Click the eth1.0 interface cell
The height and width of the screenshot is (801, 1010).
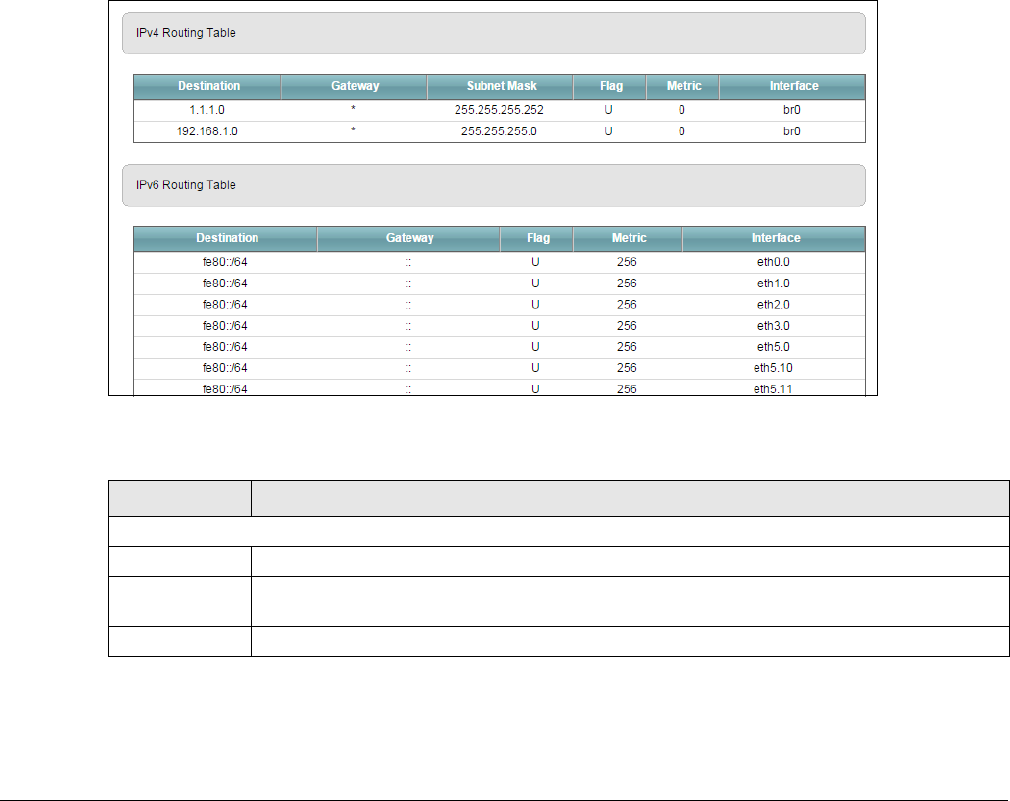(773, 283)
